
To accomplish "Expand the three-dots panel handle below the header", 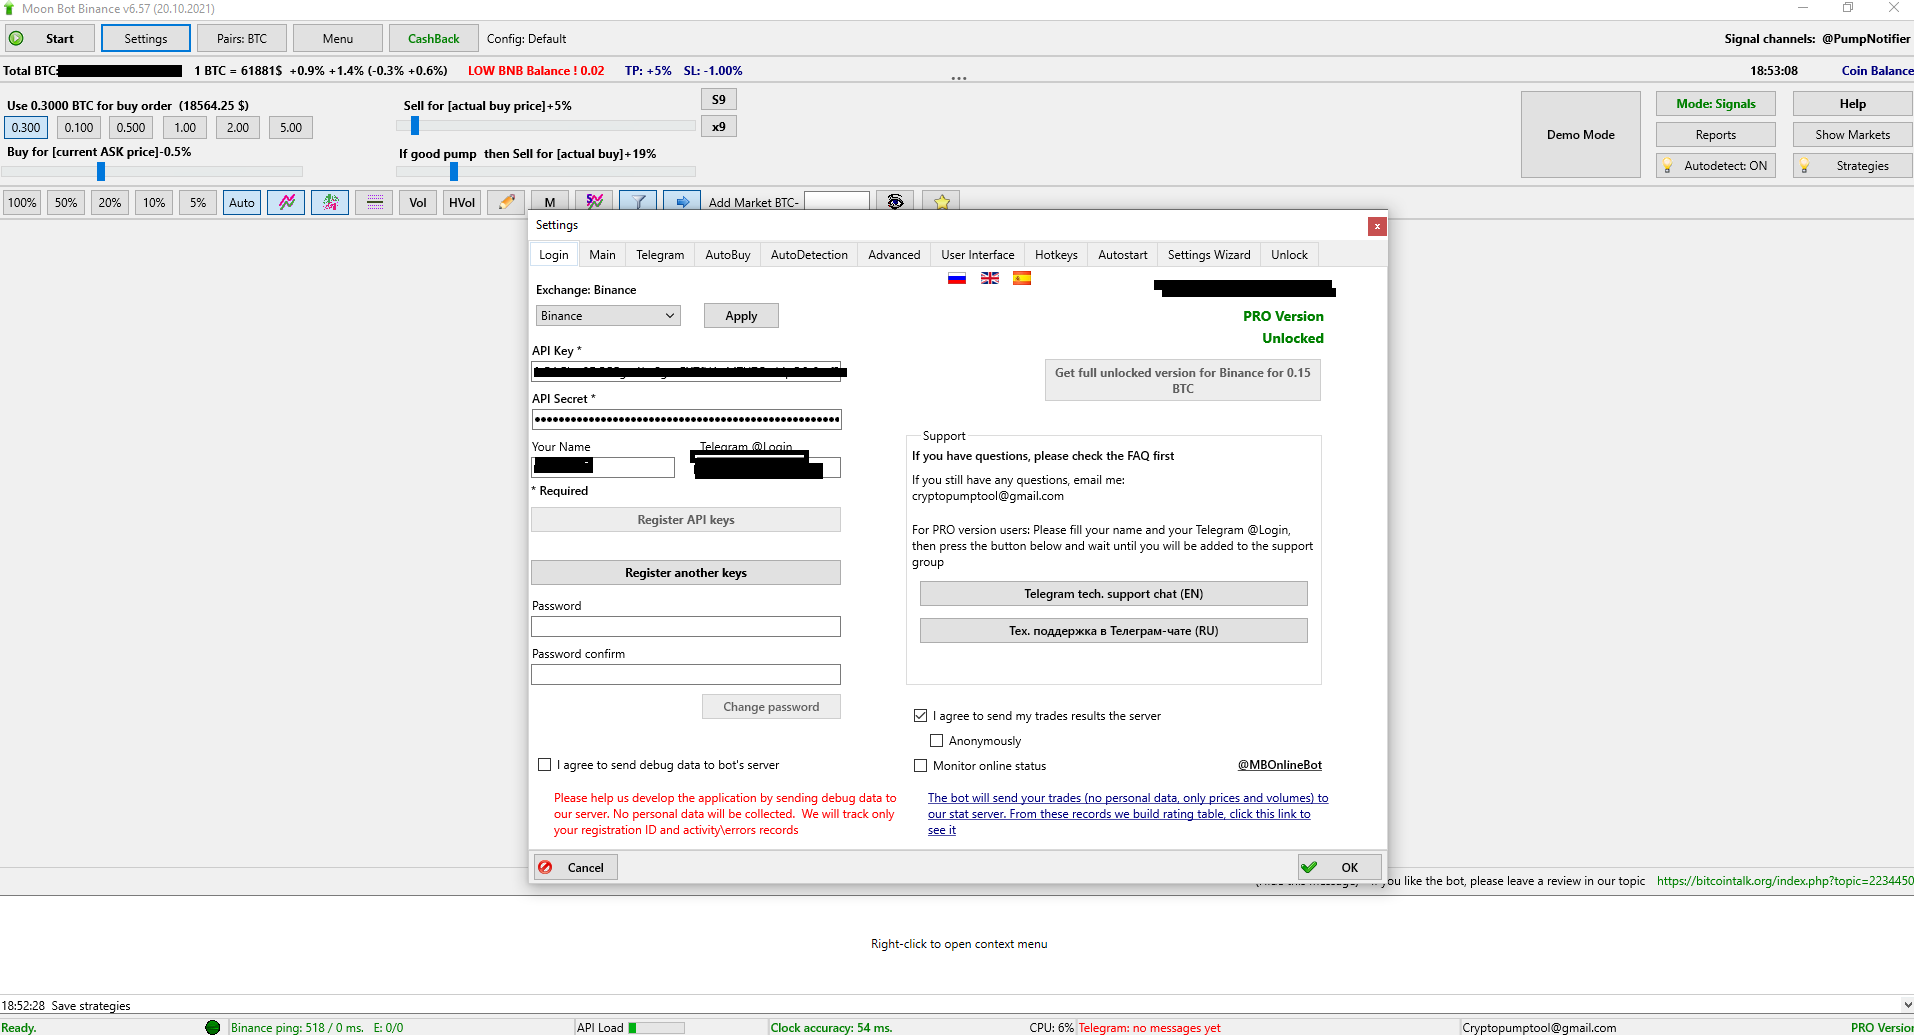I will click(958, 78).
